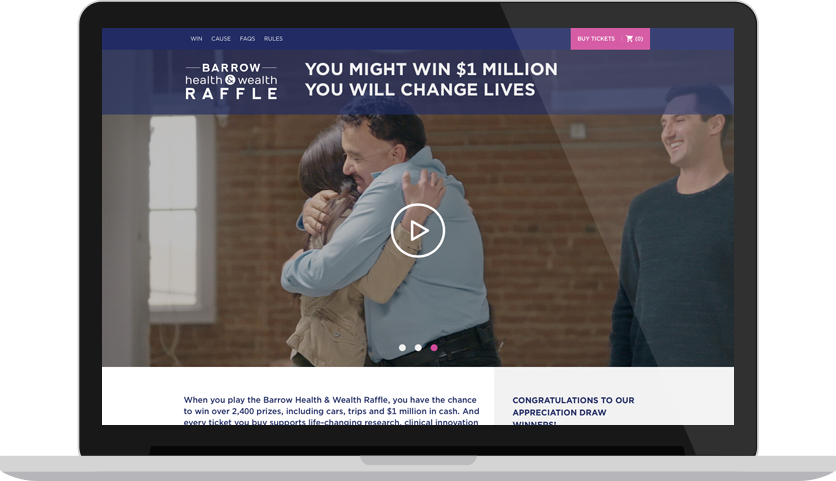
Task: Click the ampersand emblem in the Barrow logo
Action: (x=230, y=80)
